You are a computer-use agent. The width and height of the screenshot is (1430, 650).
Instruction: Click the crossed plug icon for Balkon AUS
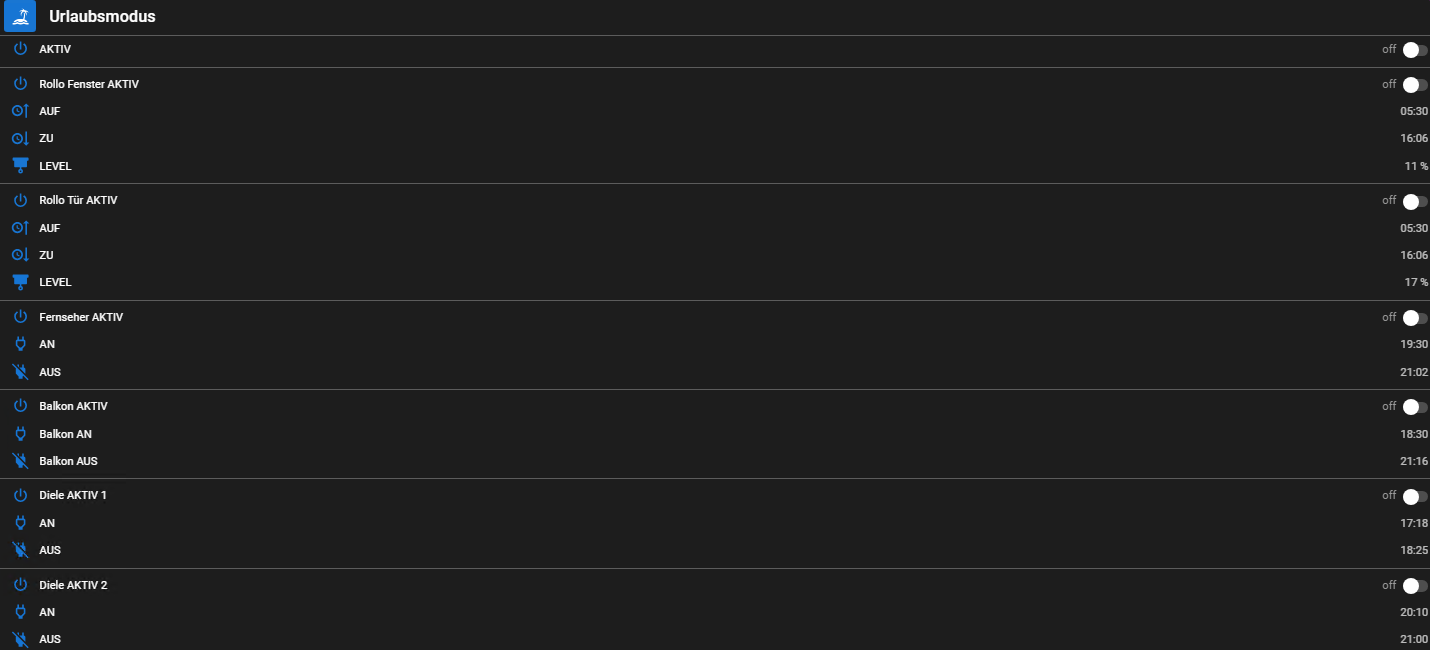(x=20, y=461)
